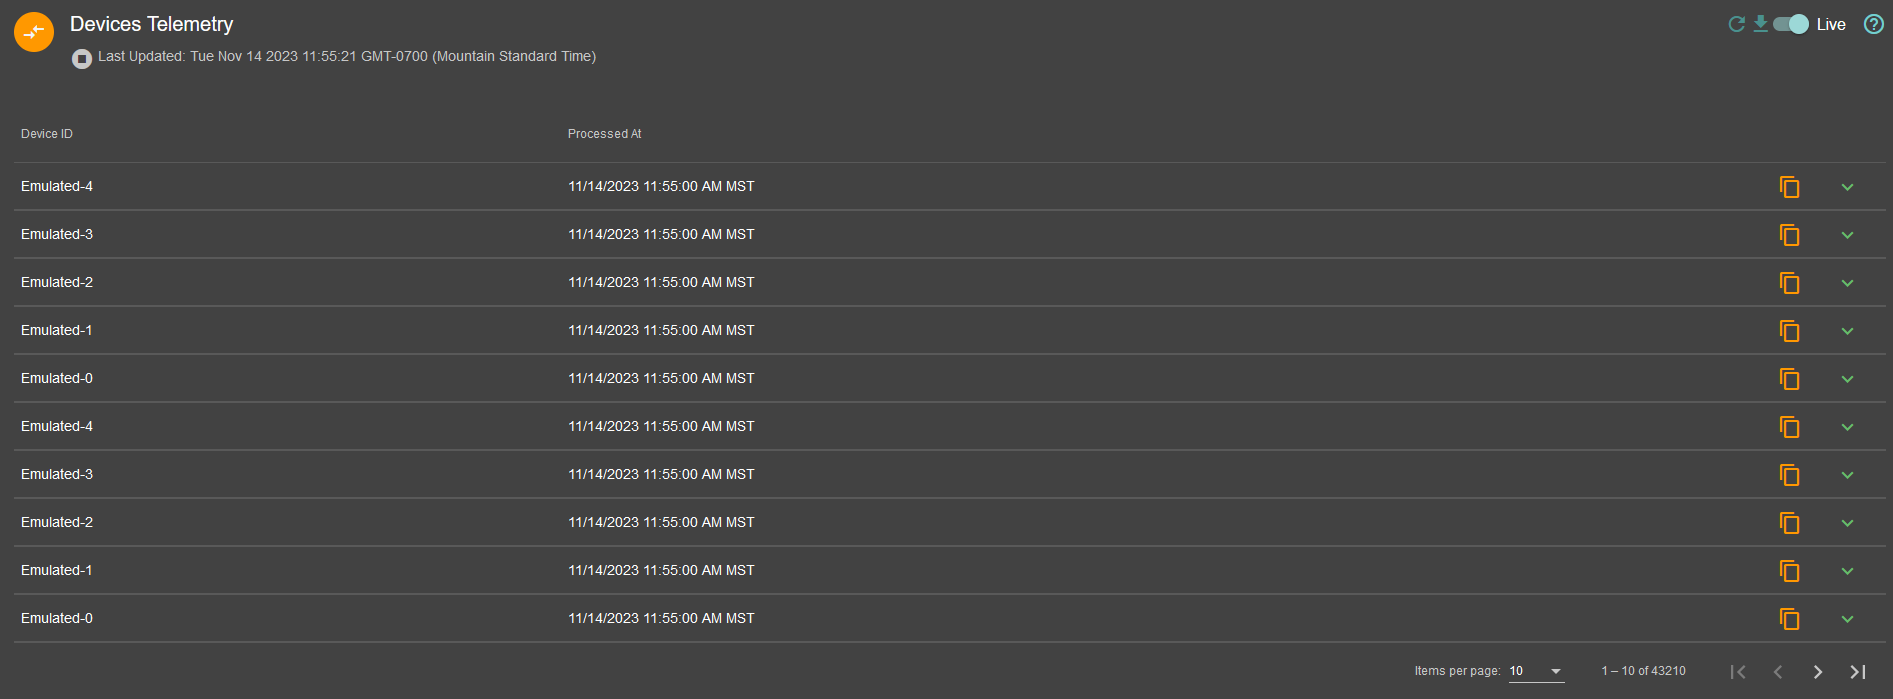Sort by Processed At column header

605,134
